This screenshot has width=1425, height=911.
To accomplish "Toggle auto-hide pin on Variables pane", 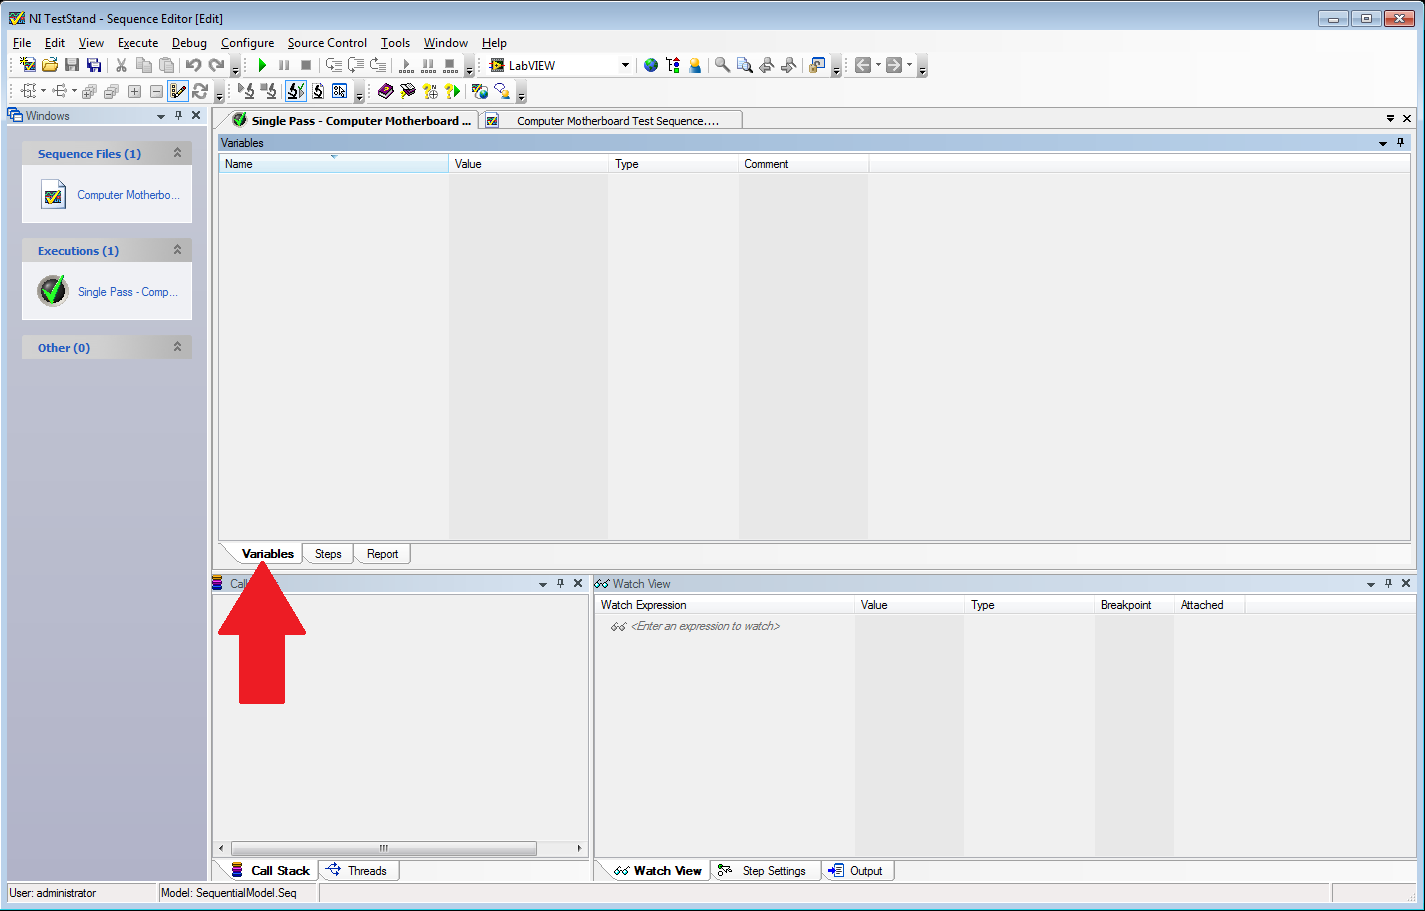I will (1401, 142).
